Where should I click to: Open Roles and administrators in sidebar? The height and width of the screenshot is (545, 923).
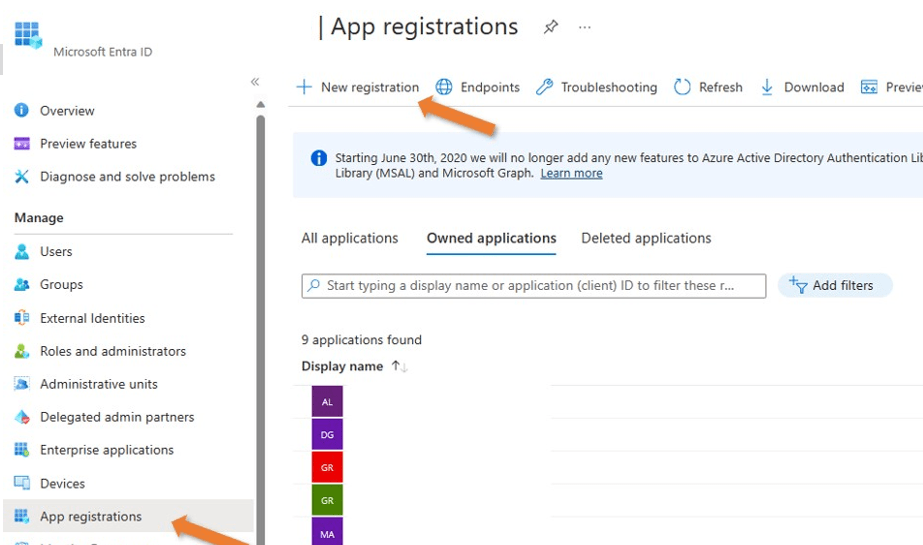pyautogui.click(x=112, y=351)
